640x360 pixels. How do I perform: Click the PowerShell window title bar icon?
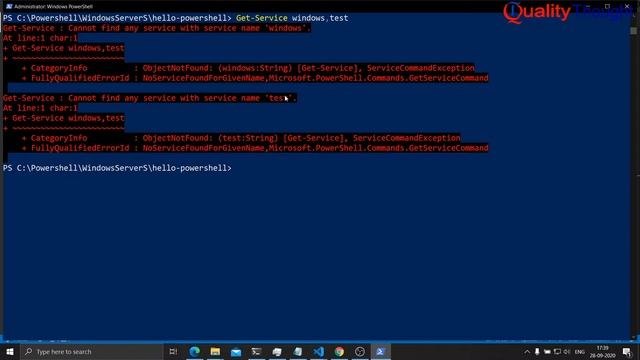click(x=9, y=7)
